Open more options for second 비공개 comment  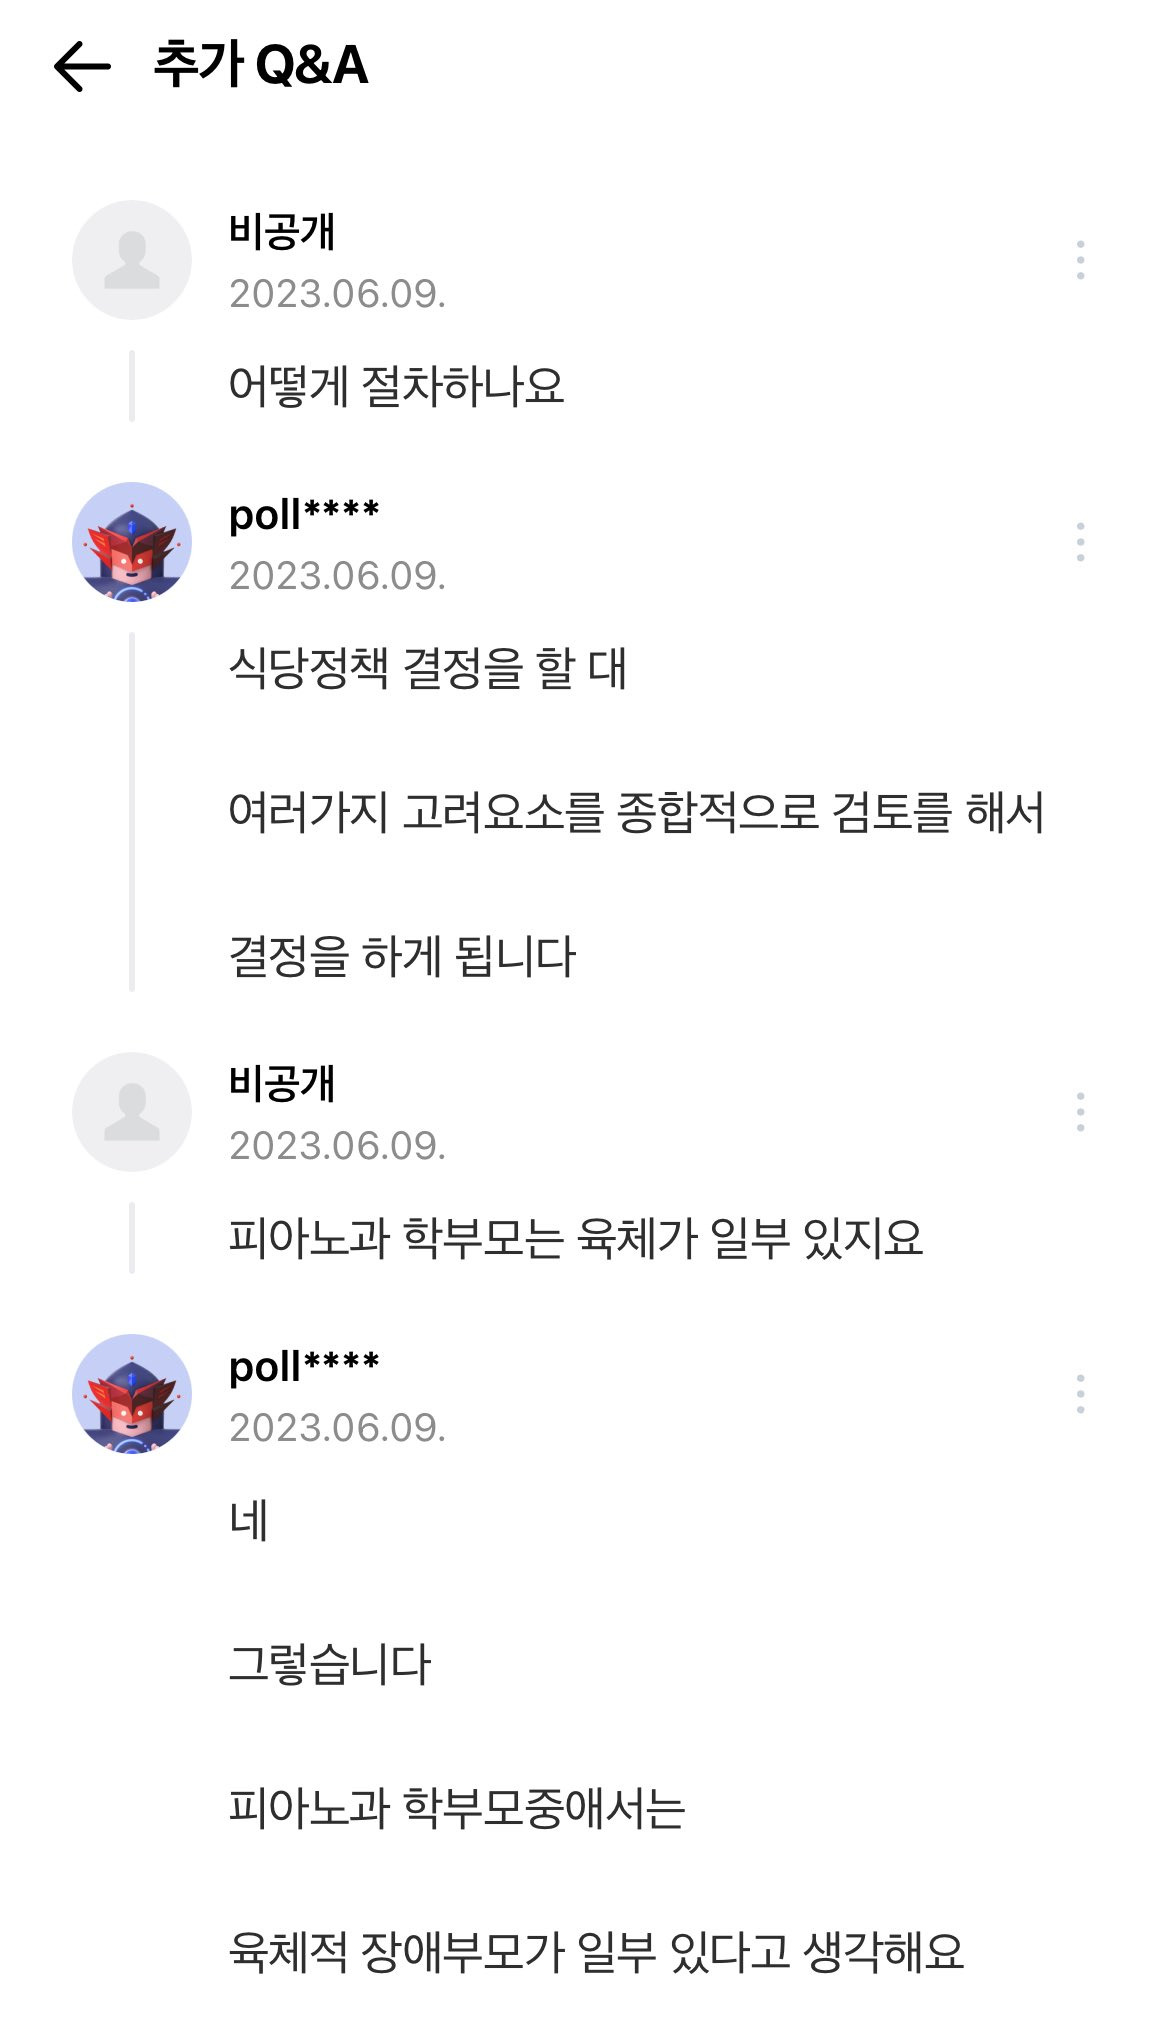coord(1080,1112)
